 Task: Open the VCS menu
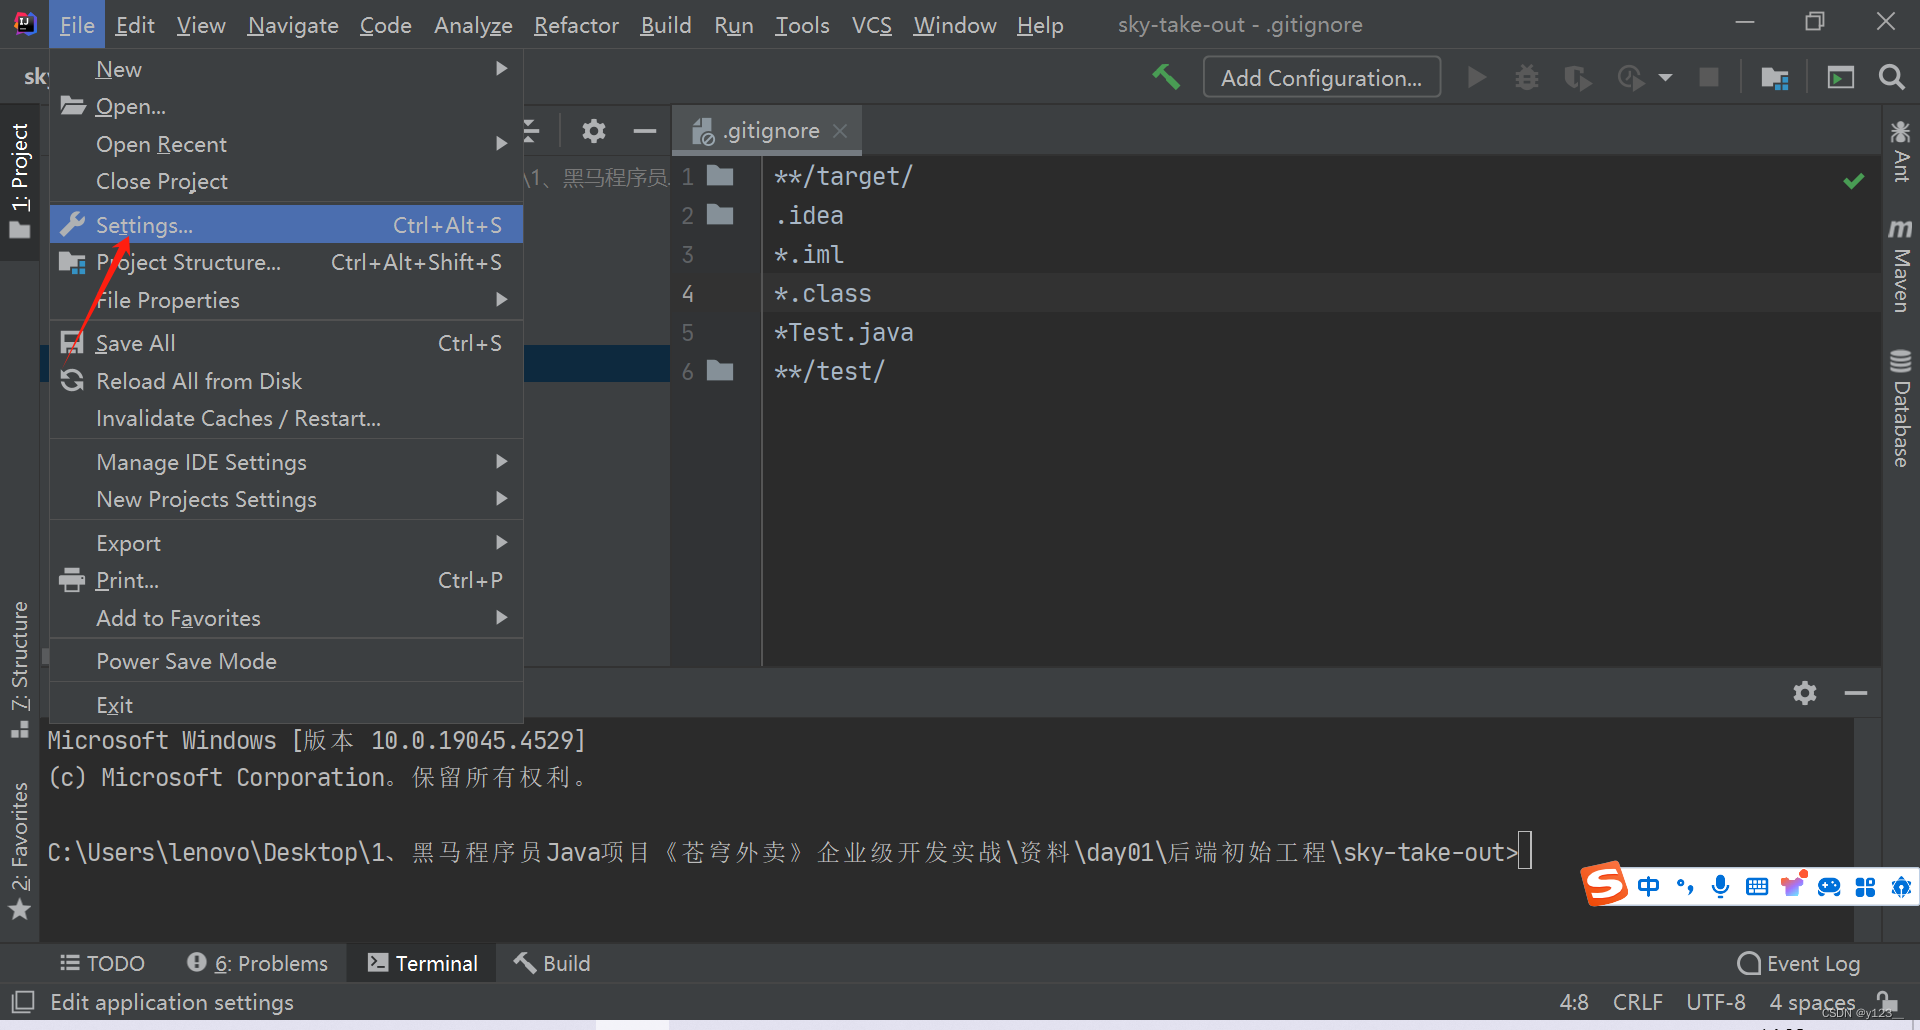coord(871,25)
